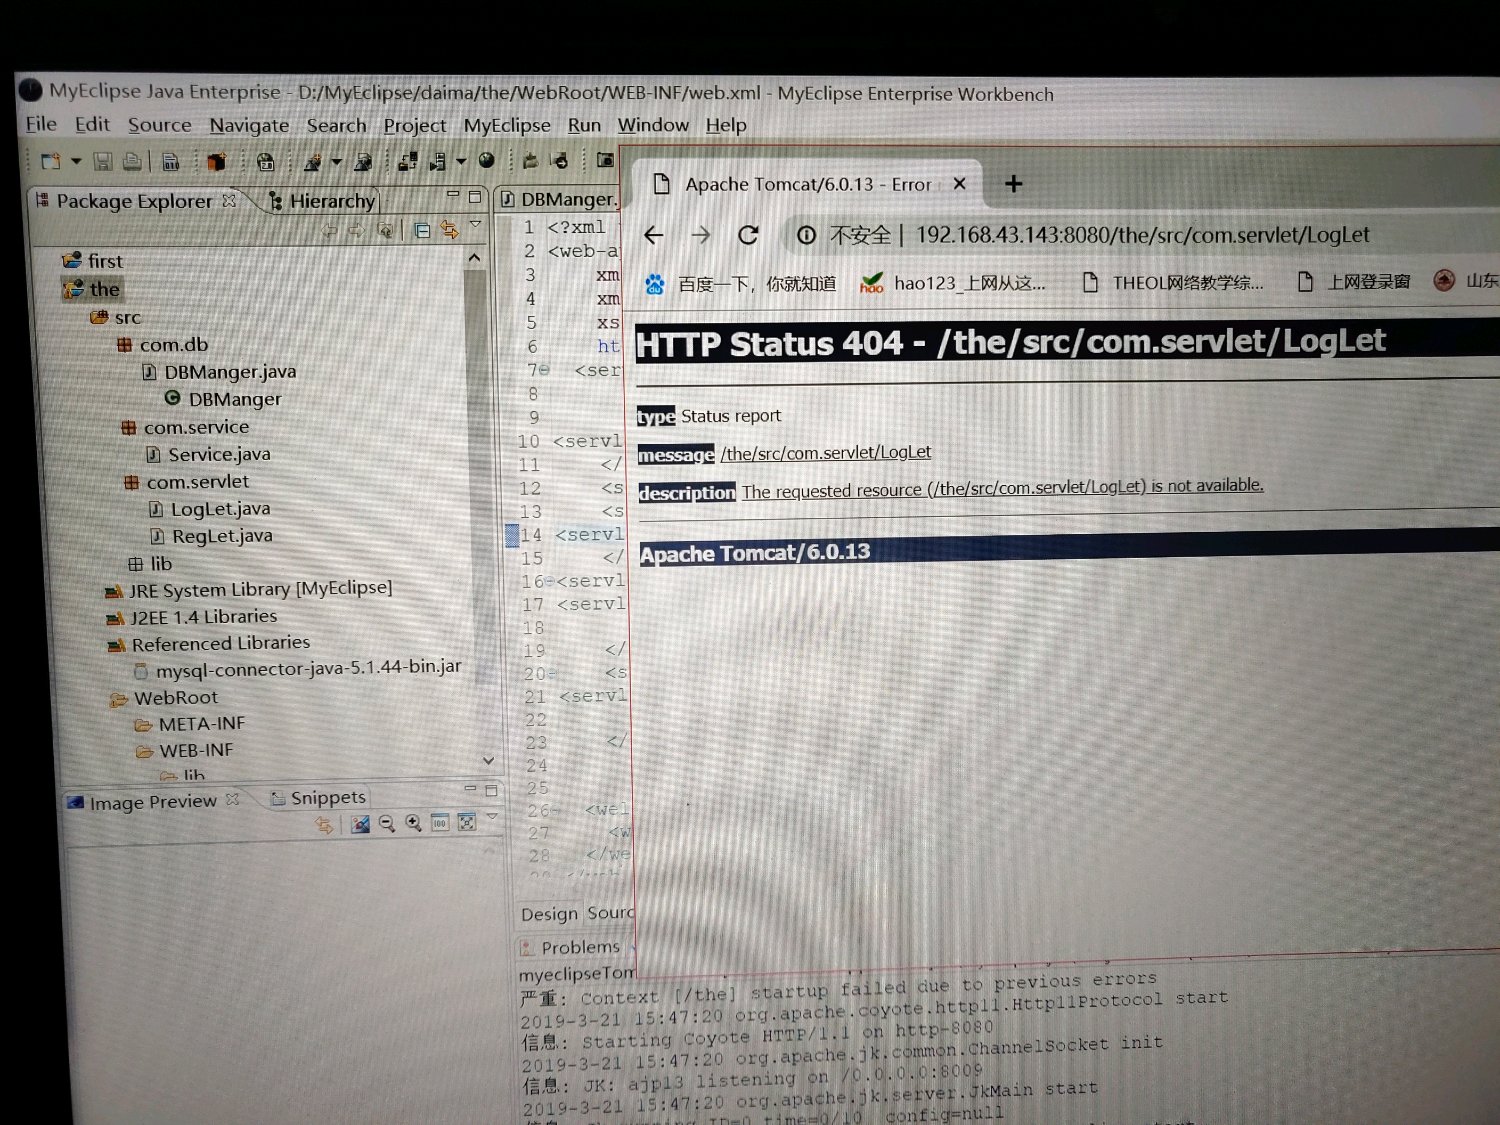This screenshot has height=1125, width=1500.
Task: Open the 百度一下，你就知道 bookmark
Action: (741, 284)
